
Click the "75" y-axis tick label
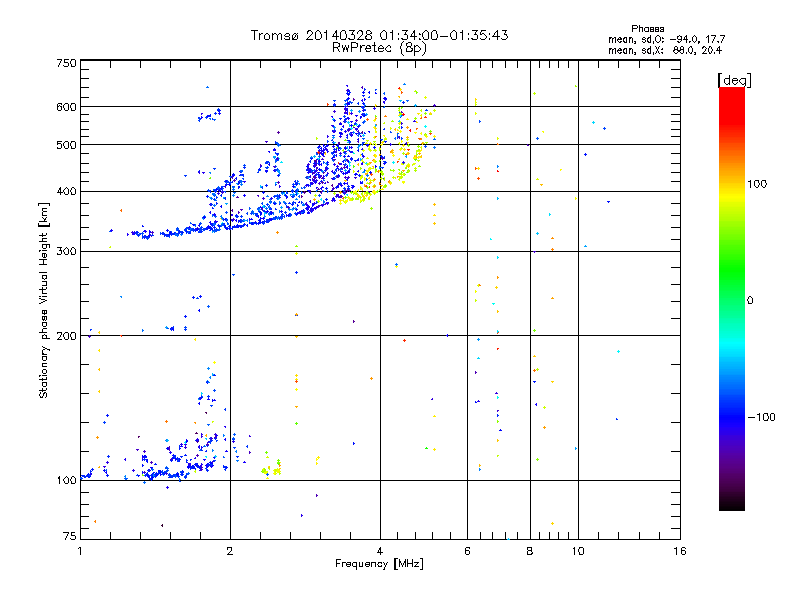[70, 536]
